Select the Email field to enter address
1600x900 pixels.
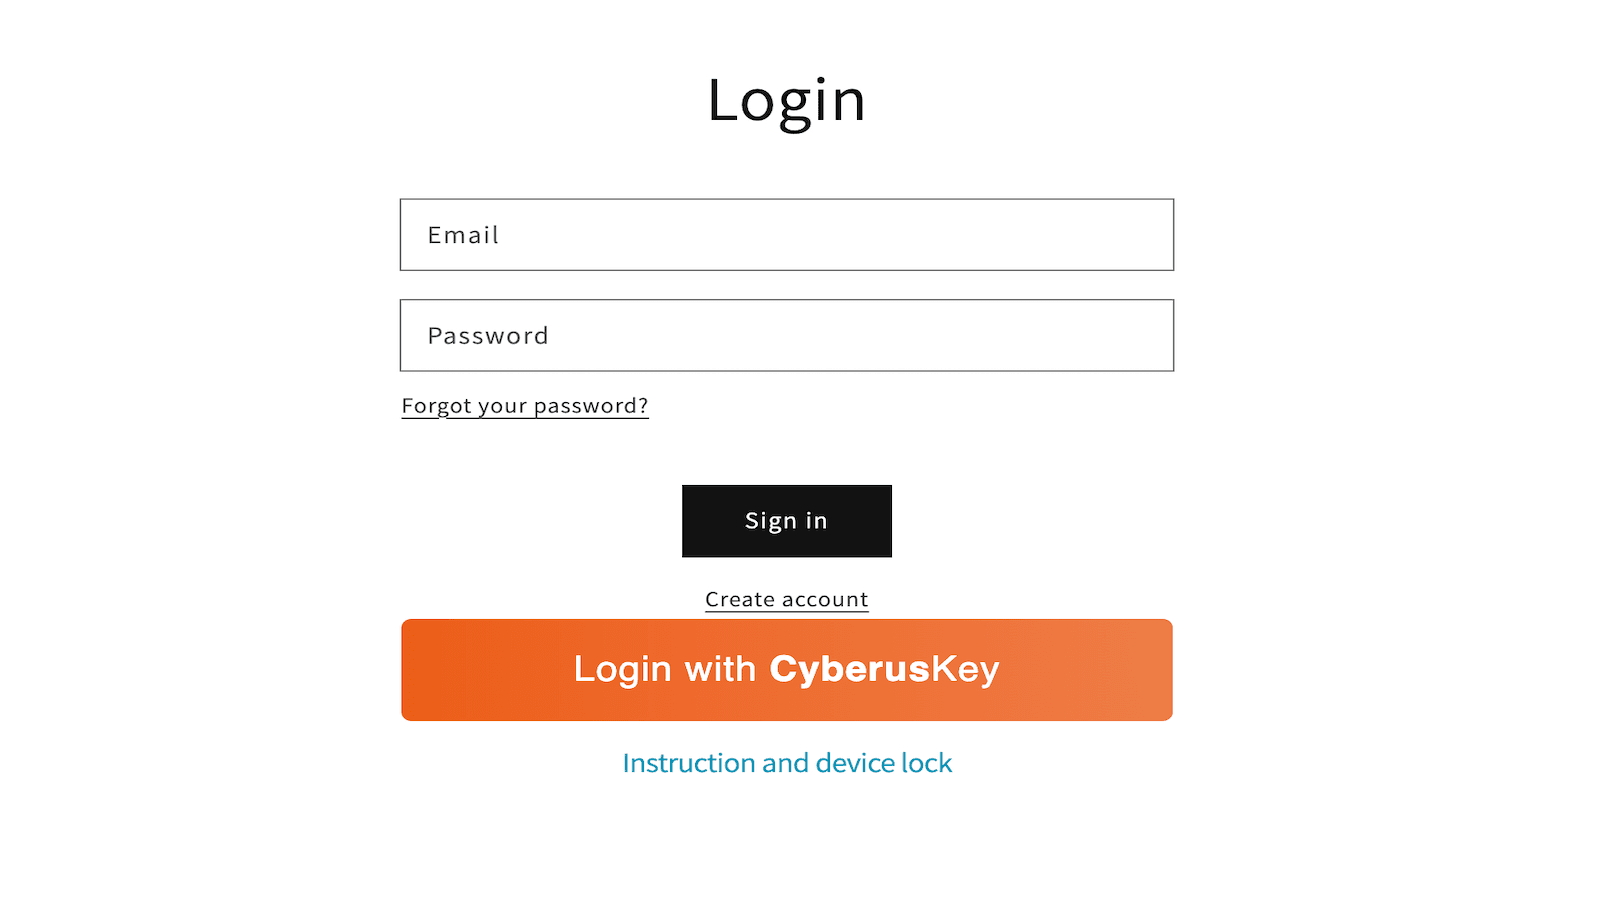[x=786, y=235]
